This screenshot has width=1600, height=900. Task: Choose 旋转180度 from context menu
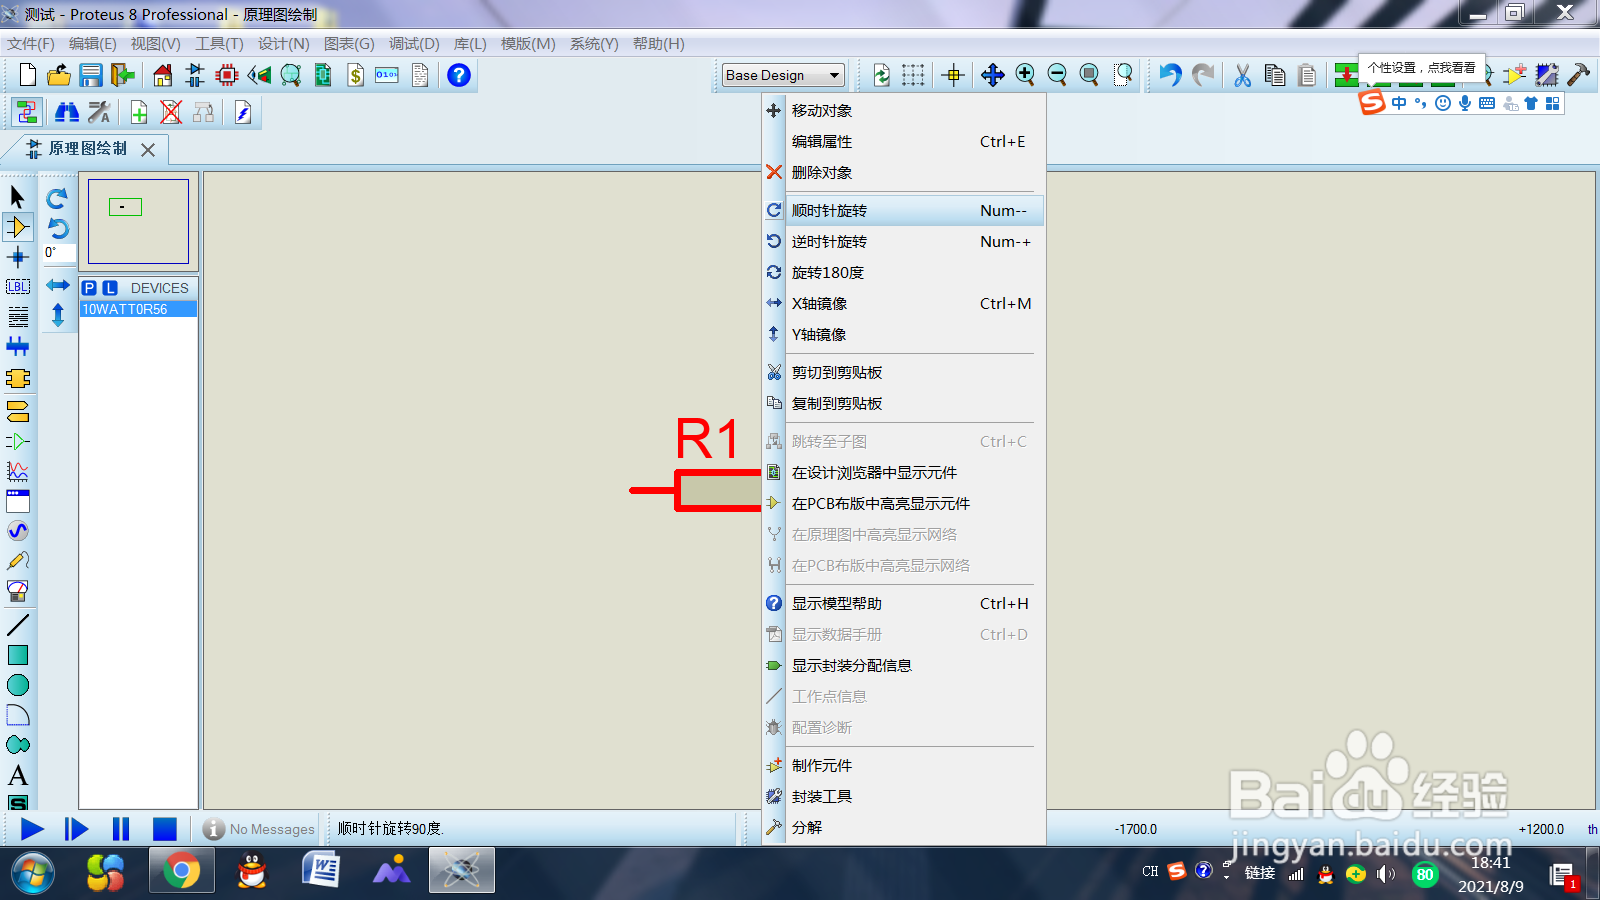click(904, 273)
